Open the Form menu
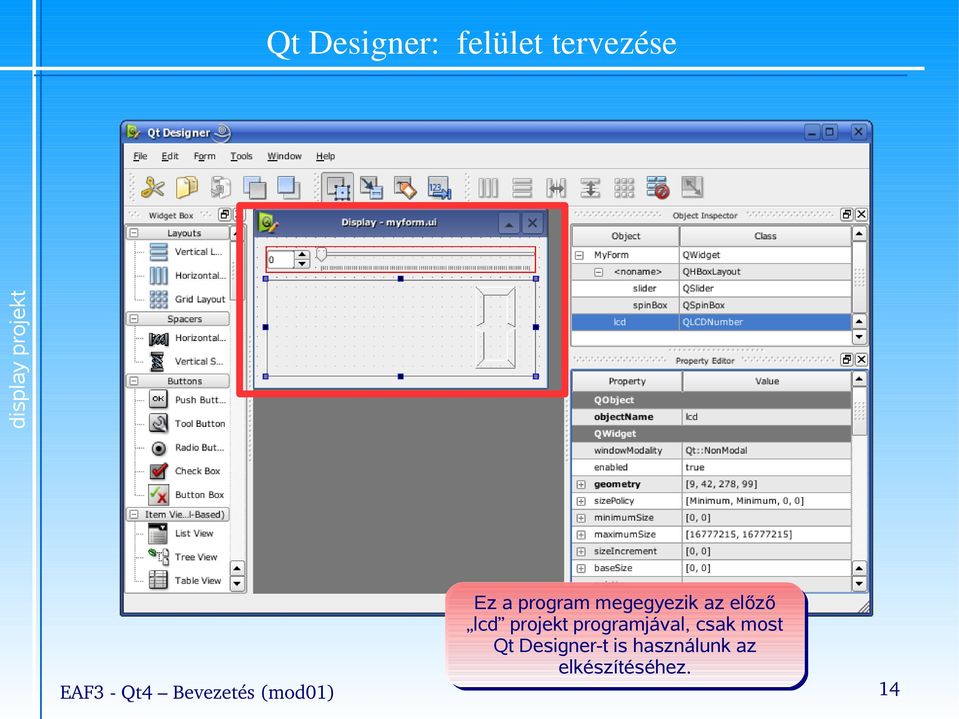Viewport: 959px width, 719px height. click(x=204, y=156)
